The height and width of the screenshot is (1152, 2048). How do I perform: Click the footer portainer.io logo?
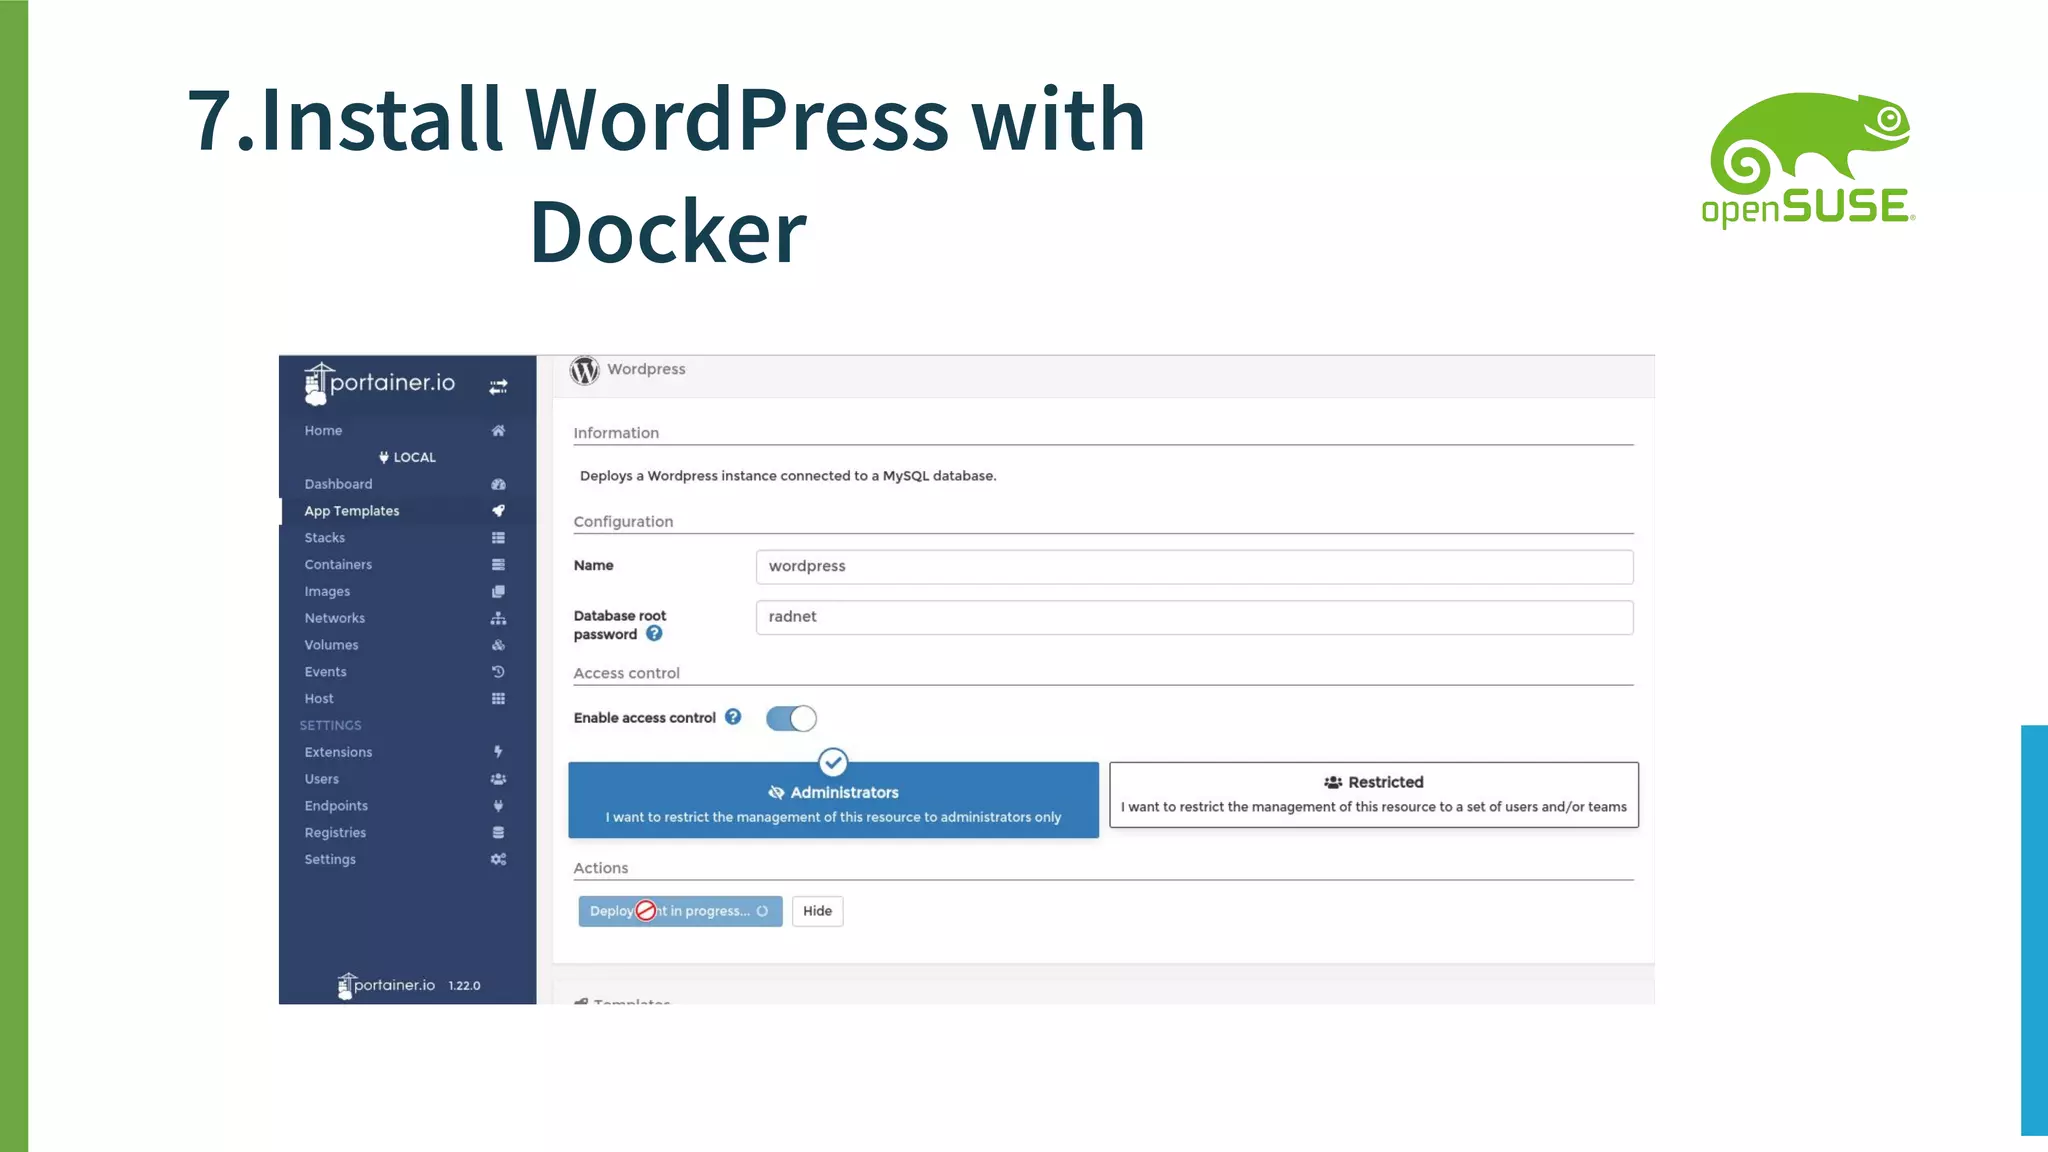386,986
